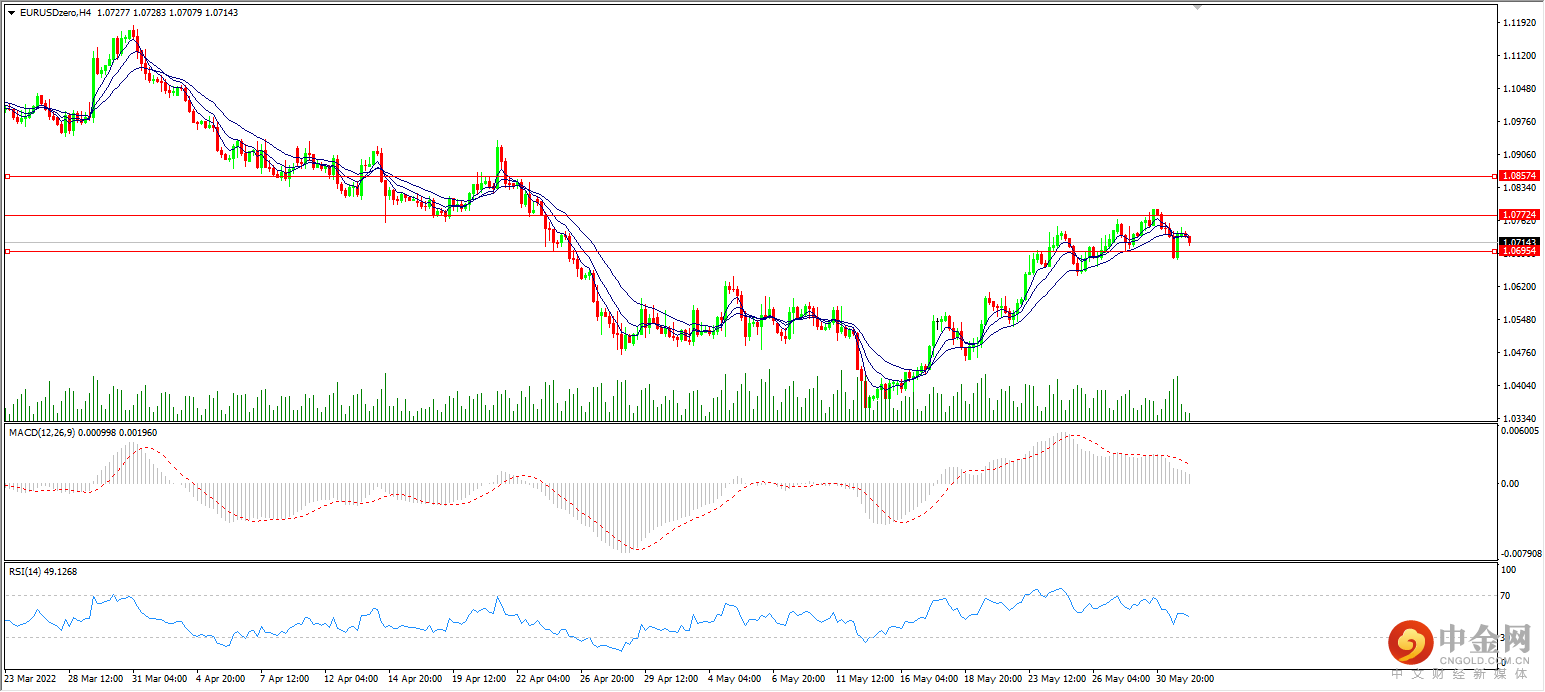This screenshot has height=692, width=1545.
Task: Click the 31 Mar 04:00 time label
Action: 158,678
